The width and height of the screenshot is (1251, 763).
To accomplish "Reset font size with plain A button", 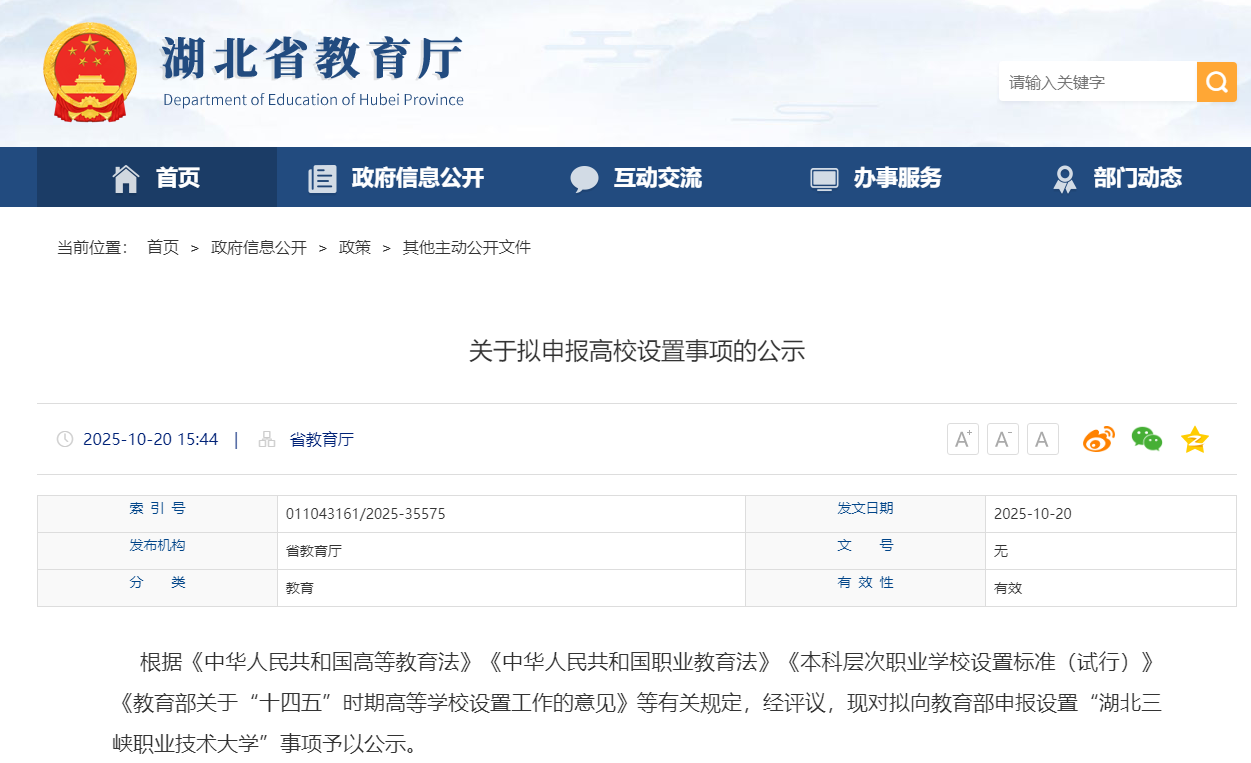I will pos(1042,439).
